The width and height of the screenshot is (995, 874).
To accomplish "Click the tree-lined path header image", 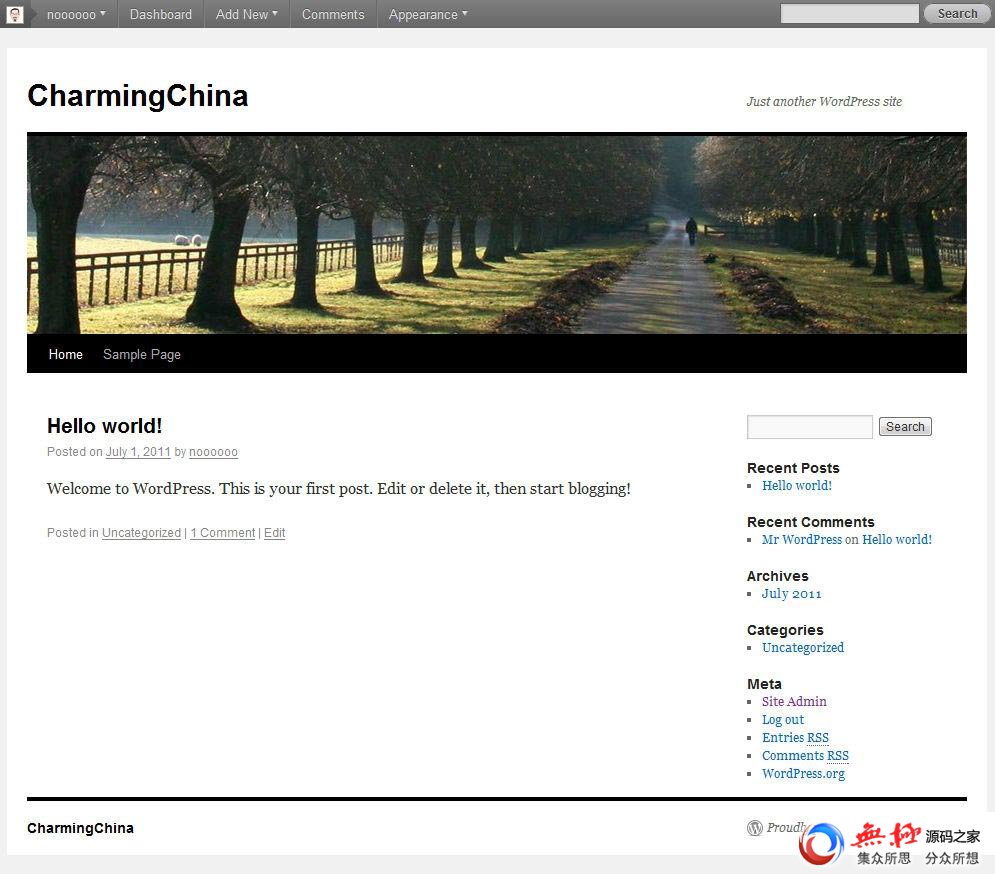I will pos(497,233).
